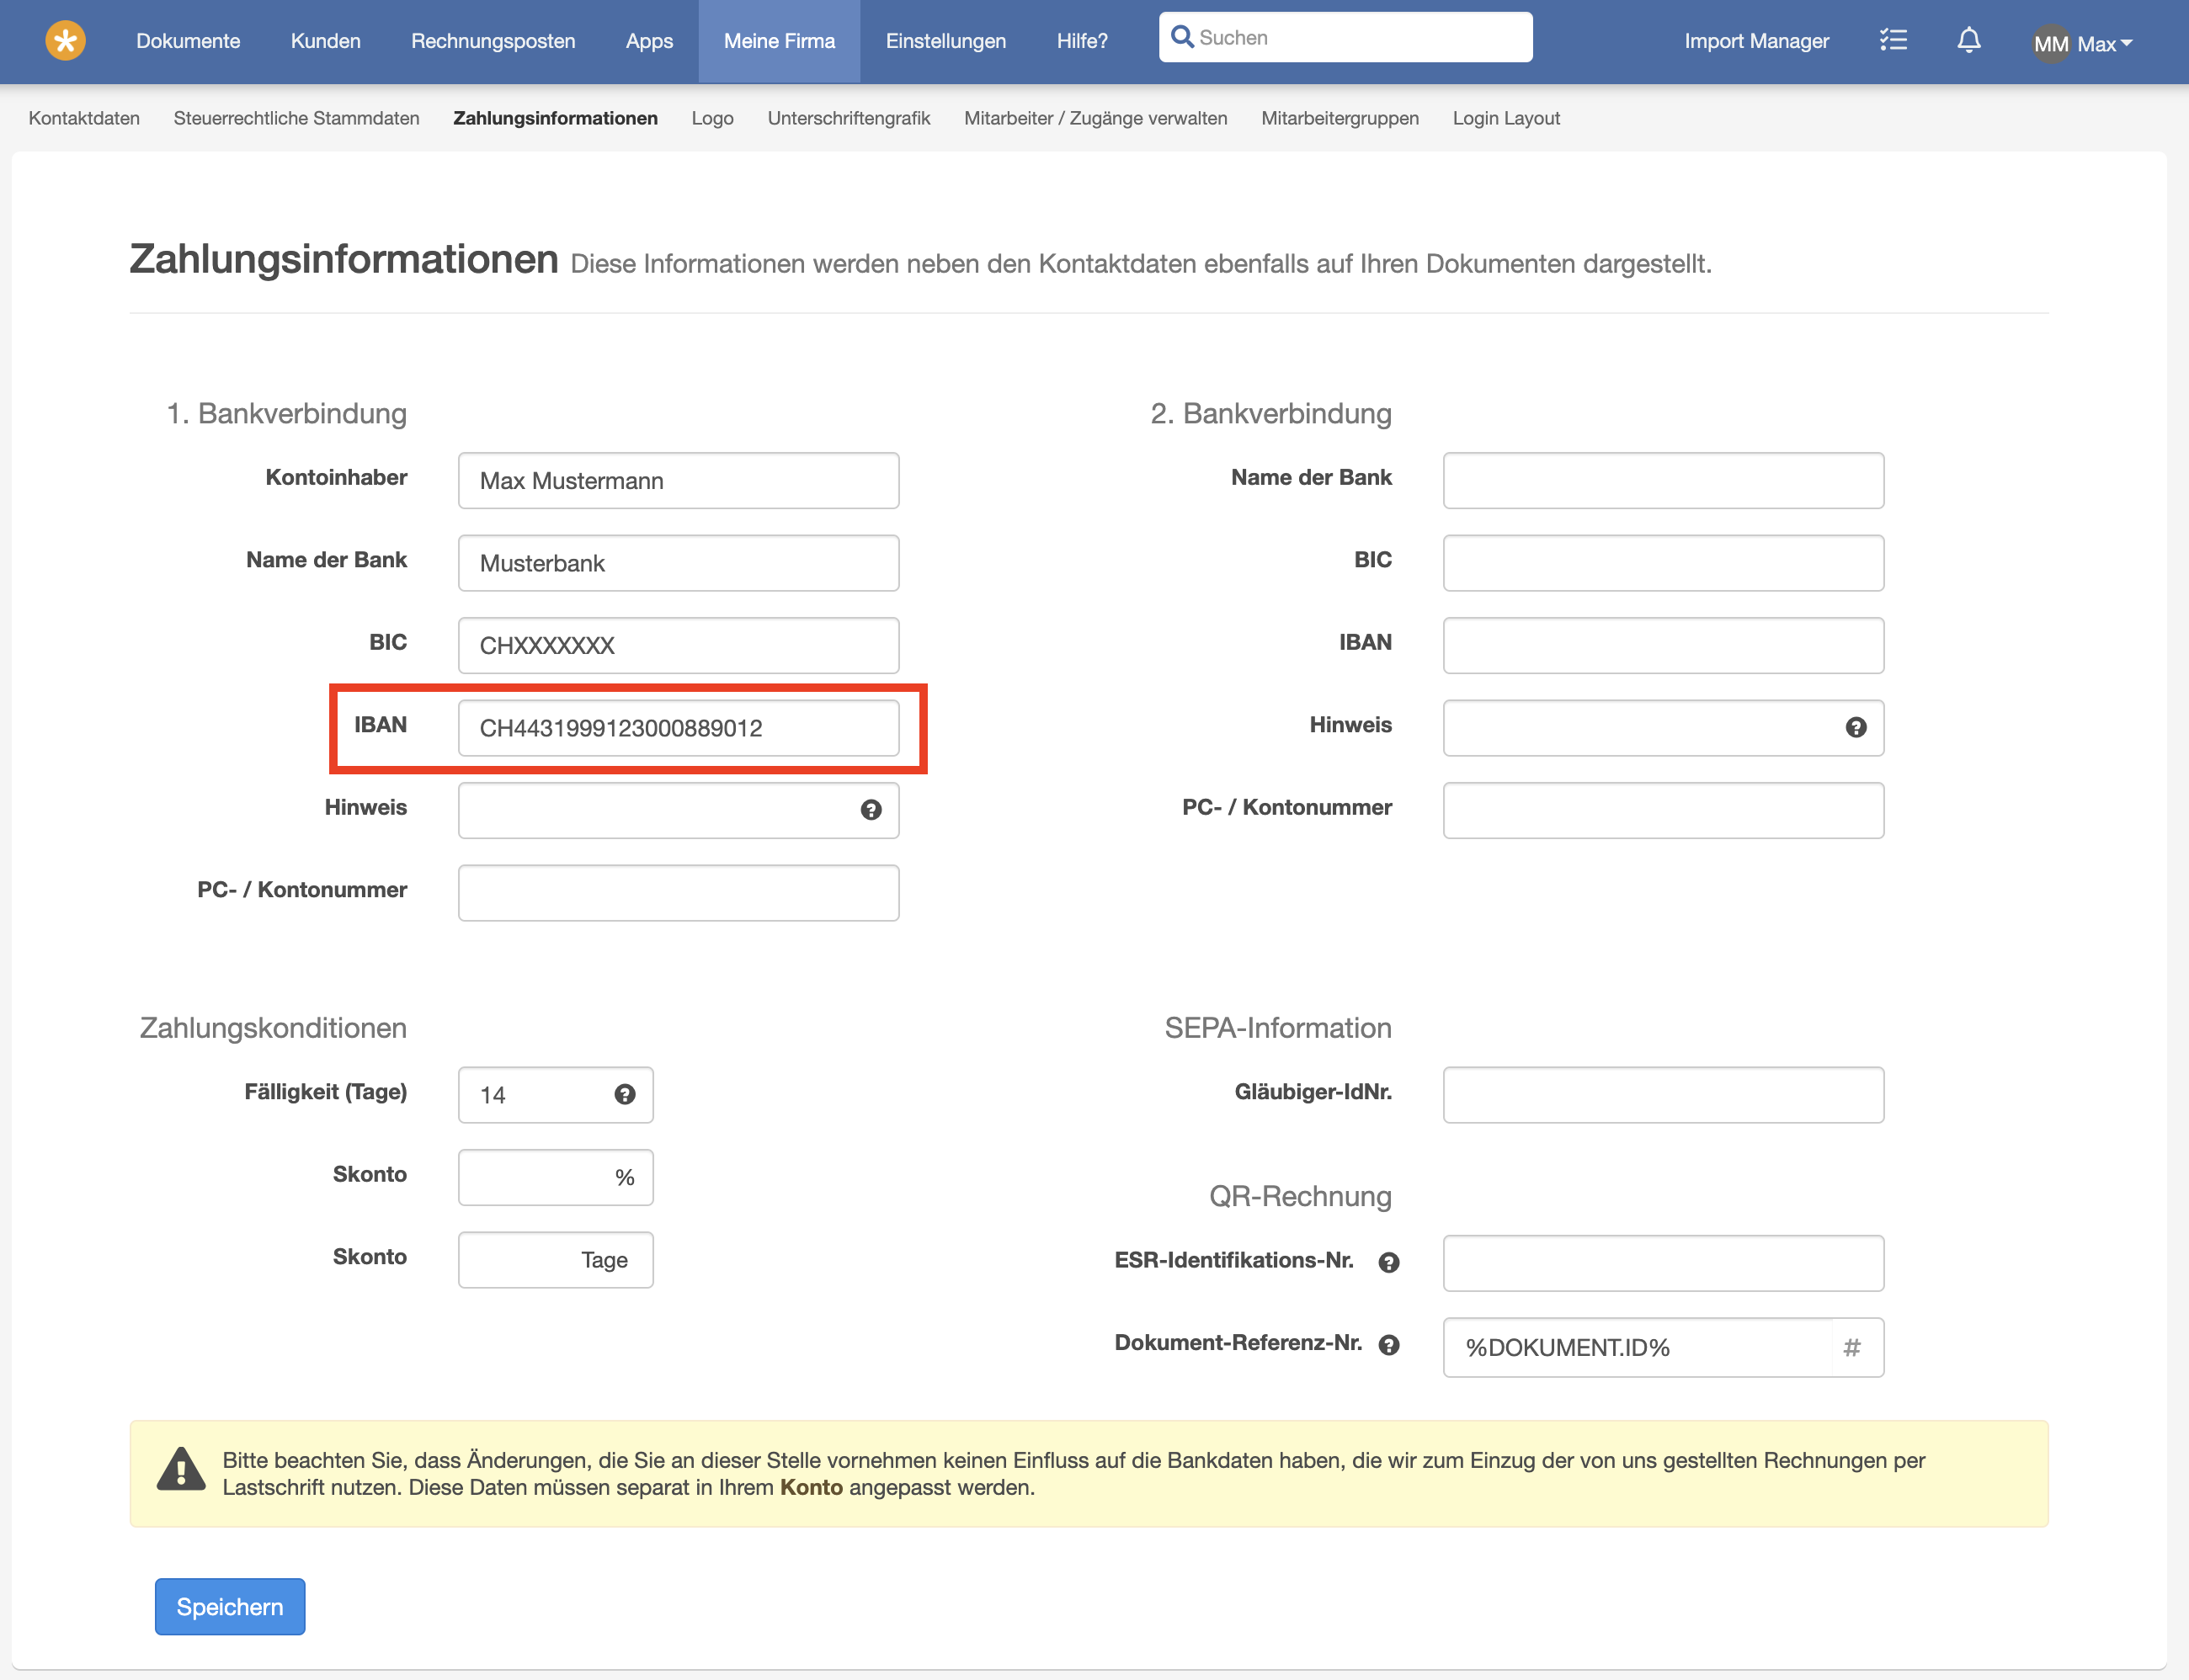Show help for Dokument-Referenz-Nr.
2189x1680 pixels.
click(1389, 1345)
